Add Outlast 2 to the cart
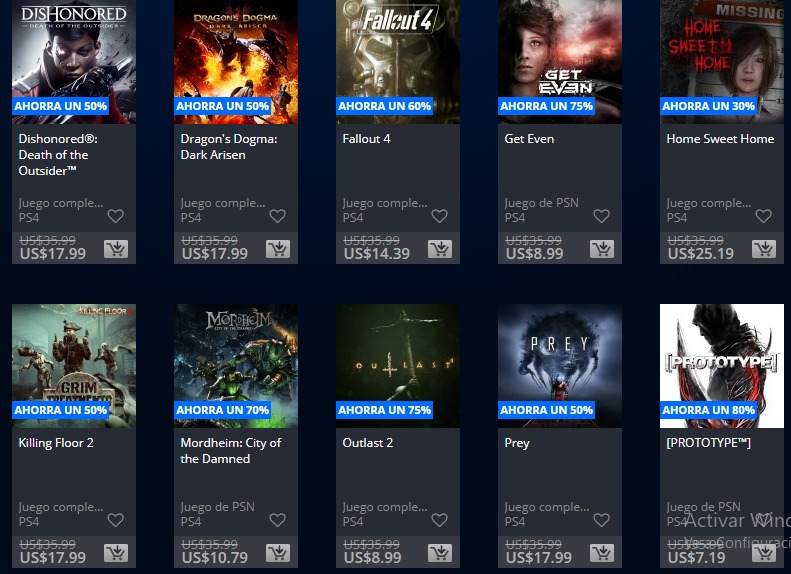This screenshot has width=791, height=574. tap(440, 553)
